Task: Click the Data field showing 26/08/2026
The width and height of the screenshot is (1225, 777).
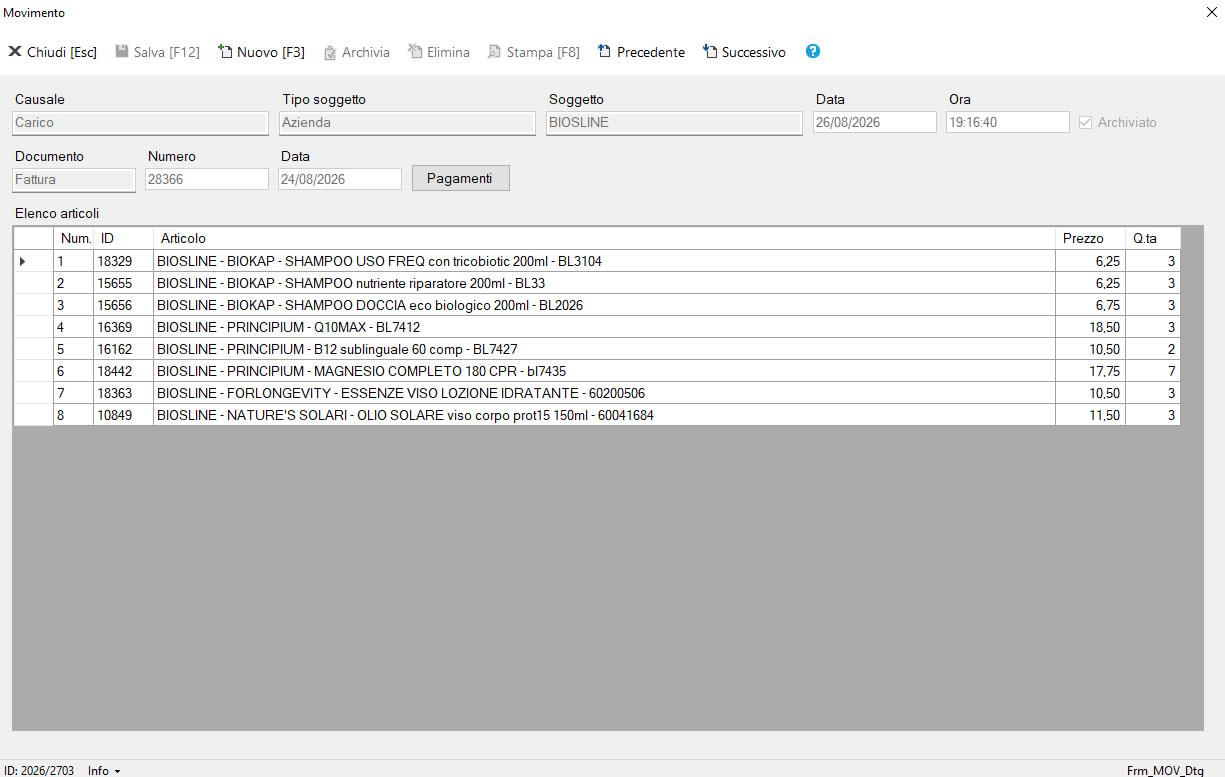Action: click(x=875, y=122)
